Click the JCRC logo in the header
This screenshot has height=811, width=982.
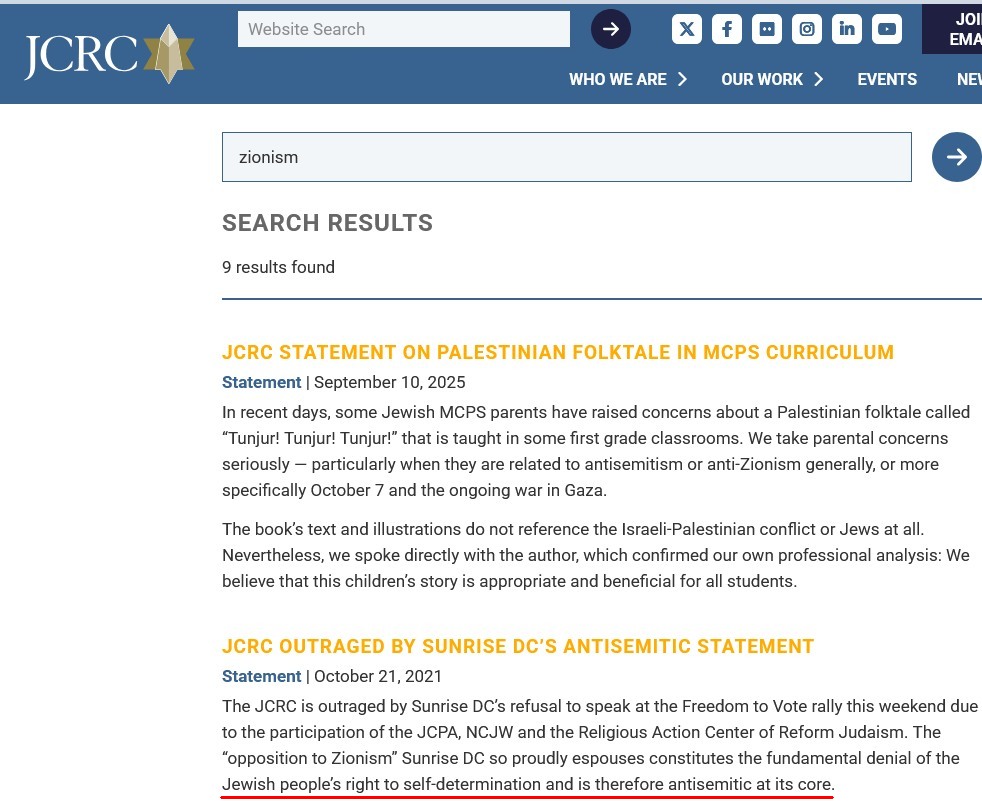click(109, 54)
